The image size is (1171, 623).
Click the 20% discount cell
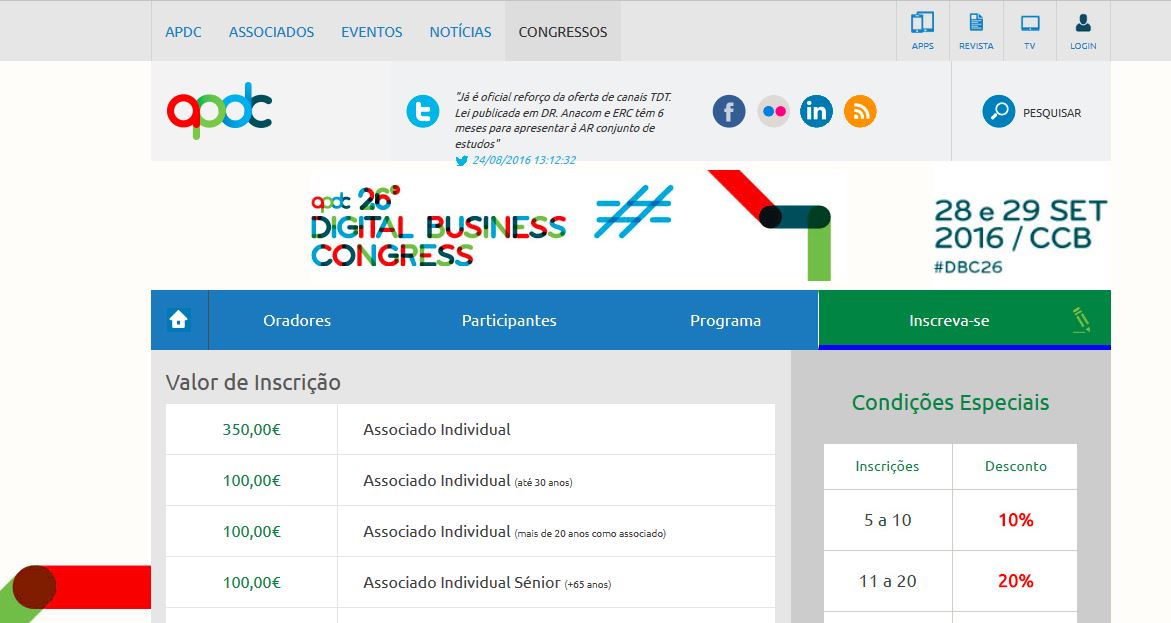pos(1015,581)
